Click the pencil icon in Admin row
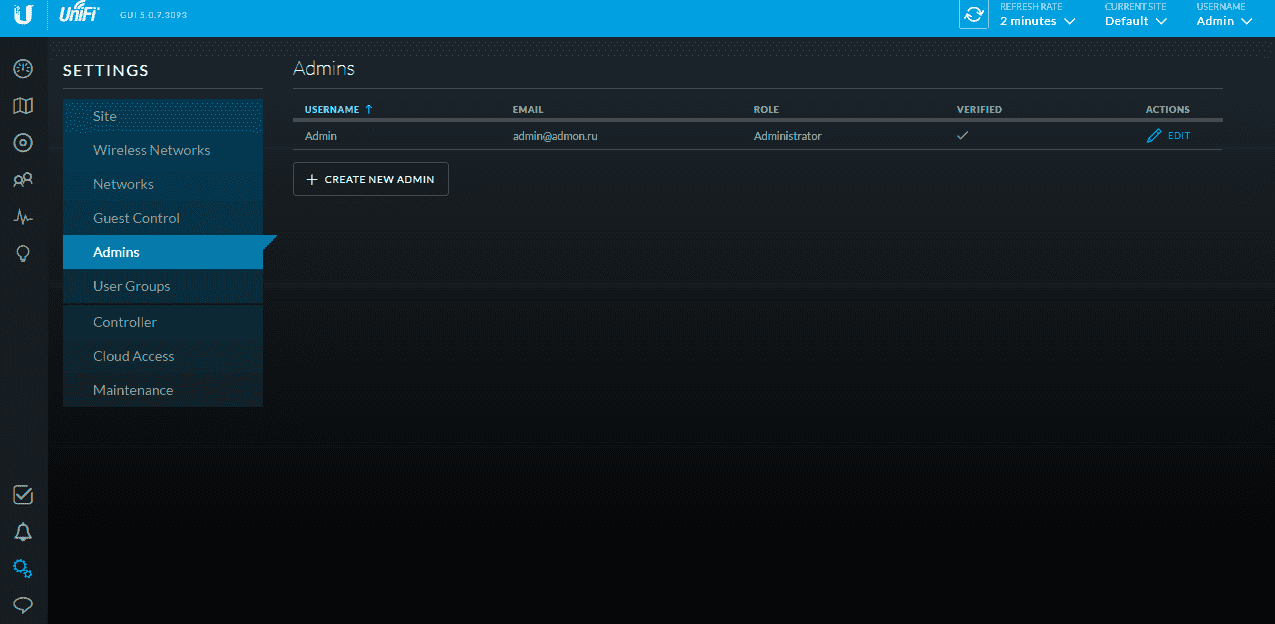Viewport: 1275px width, 624px height. [x=1154, y=136]
